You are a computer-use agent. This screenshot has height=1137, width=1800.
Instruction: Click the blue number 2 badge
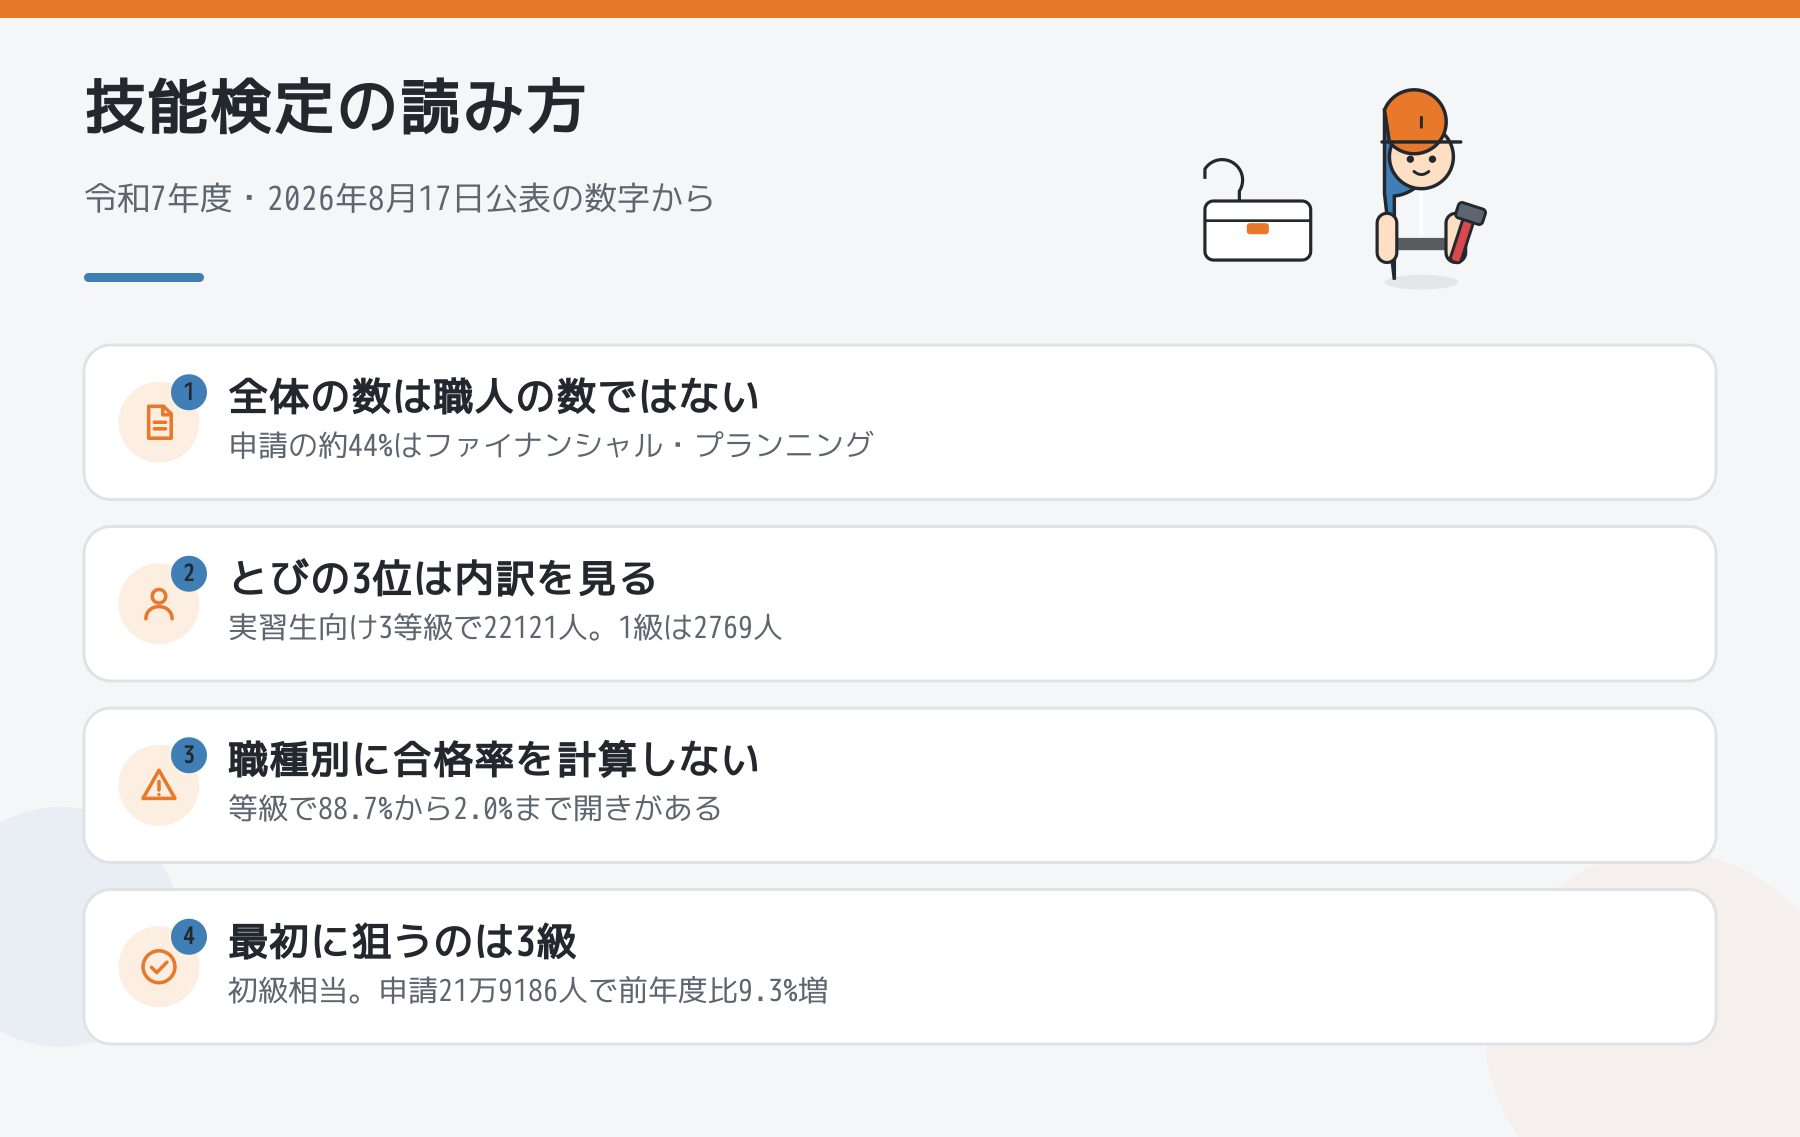pos(189,574)
